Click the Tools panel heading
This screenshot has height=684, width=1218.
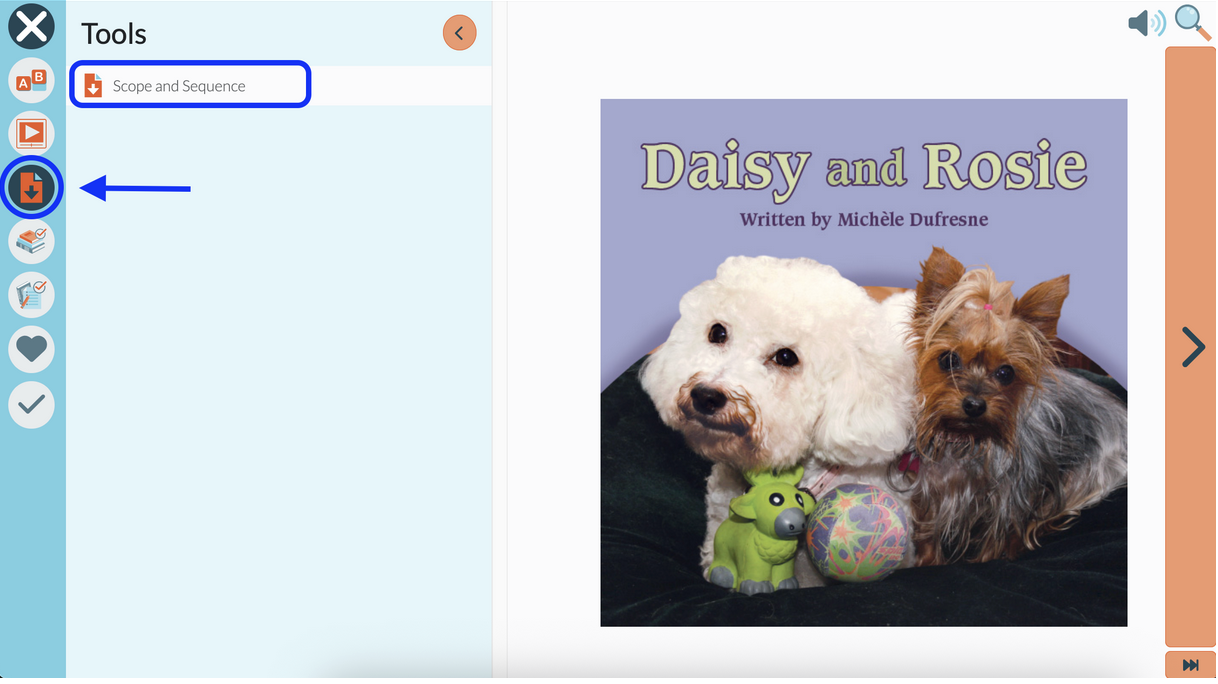click(114, 34)
